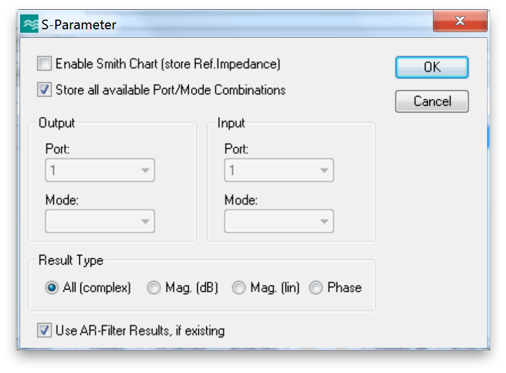
Task: Click the Cancel button
Action: pyautogui.click(x=432, y=101)
